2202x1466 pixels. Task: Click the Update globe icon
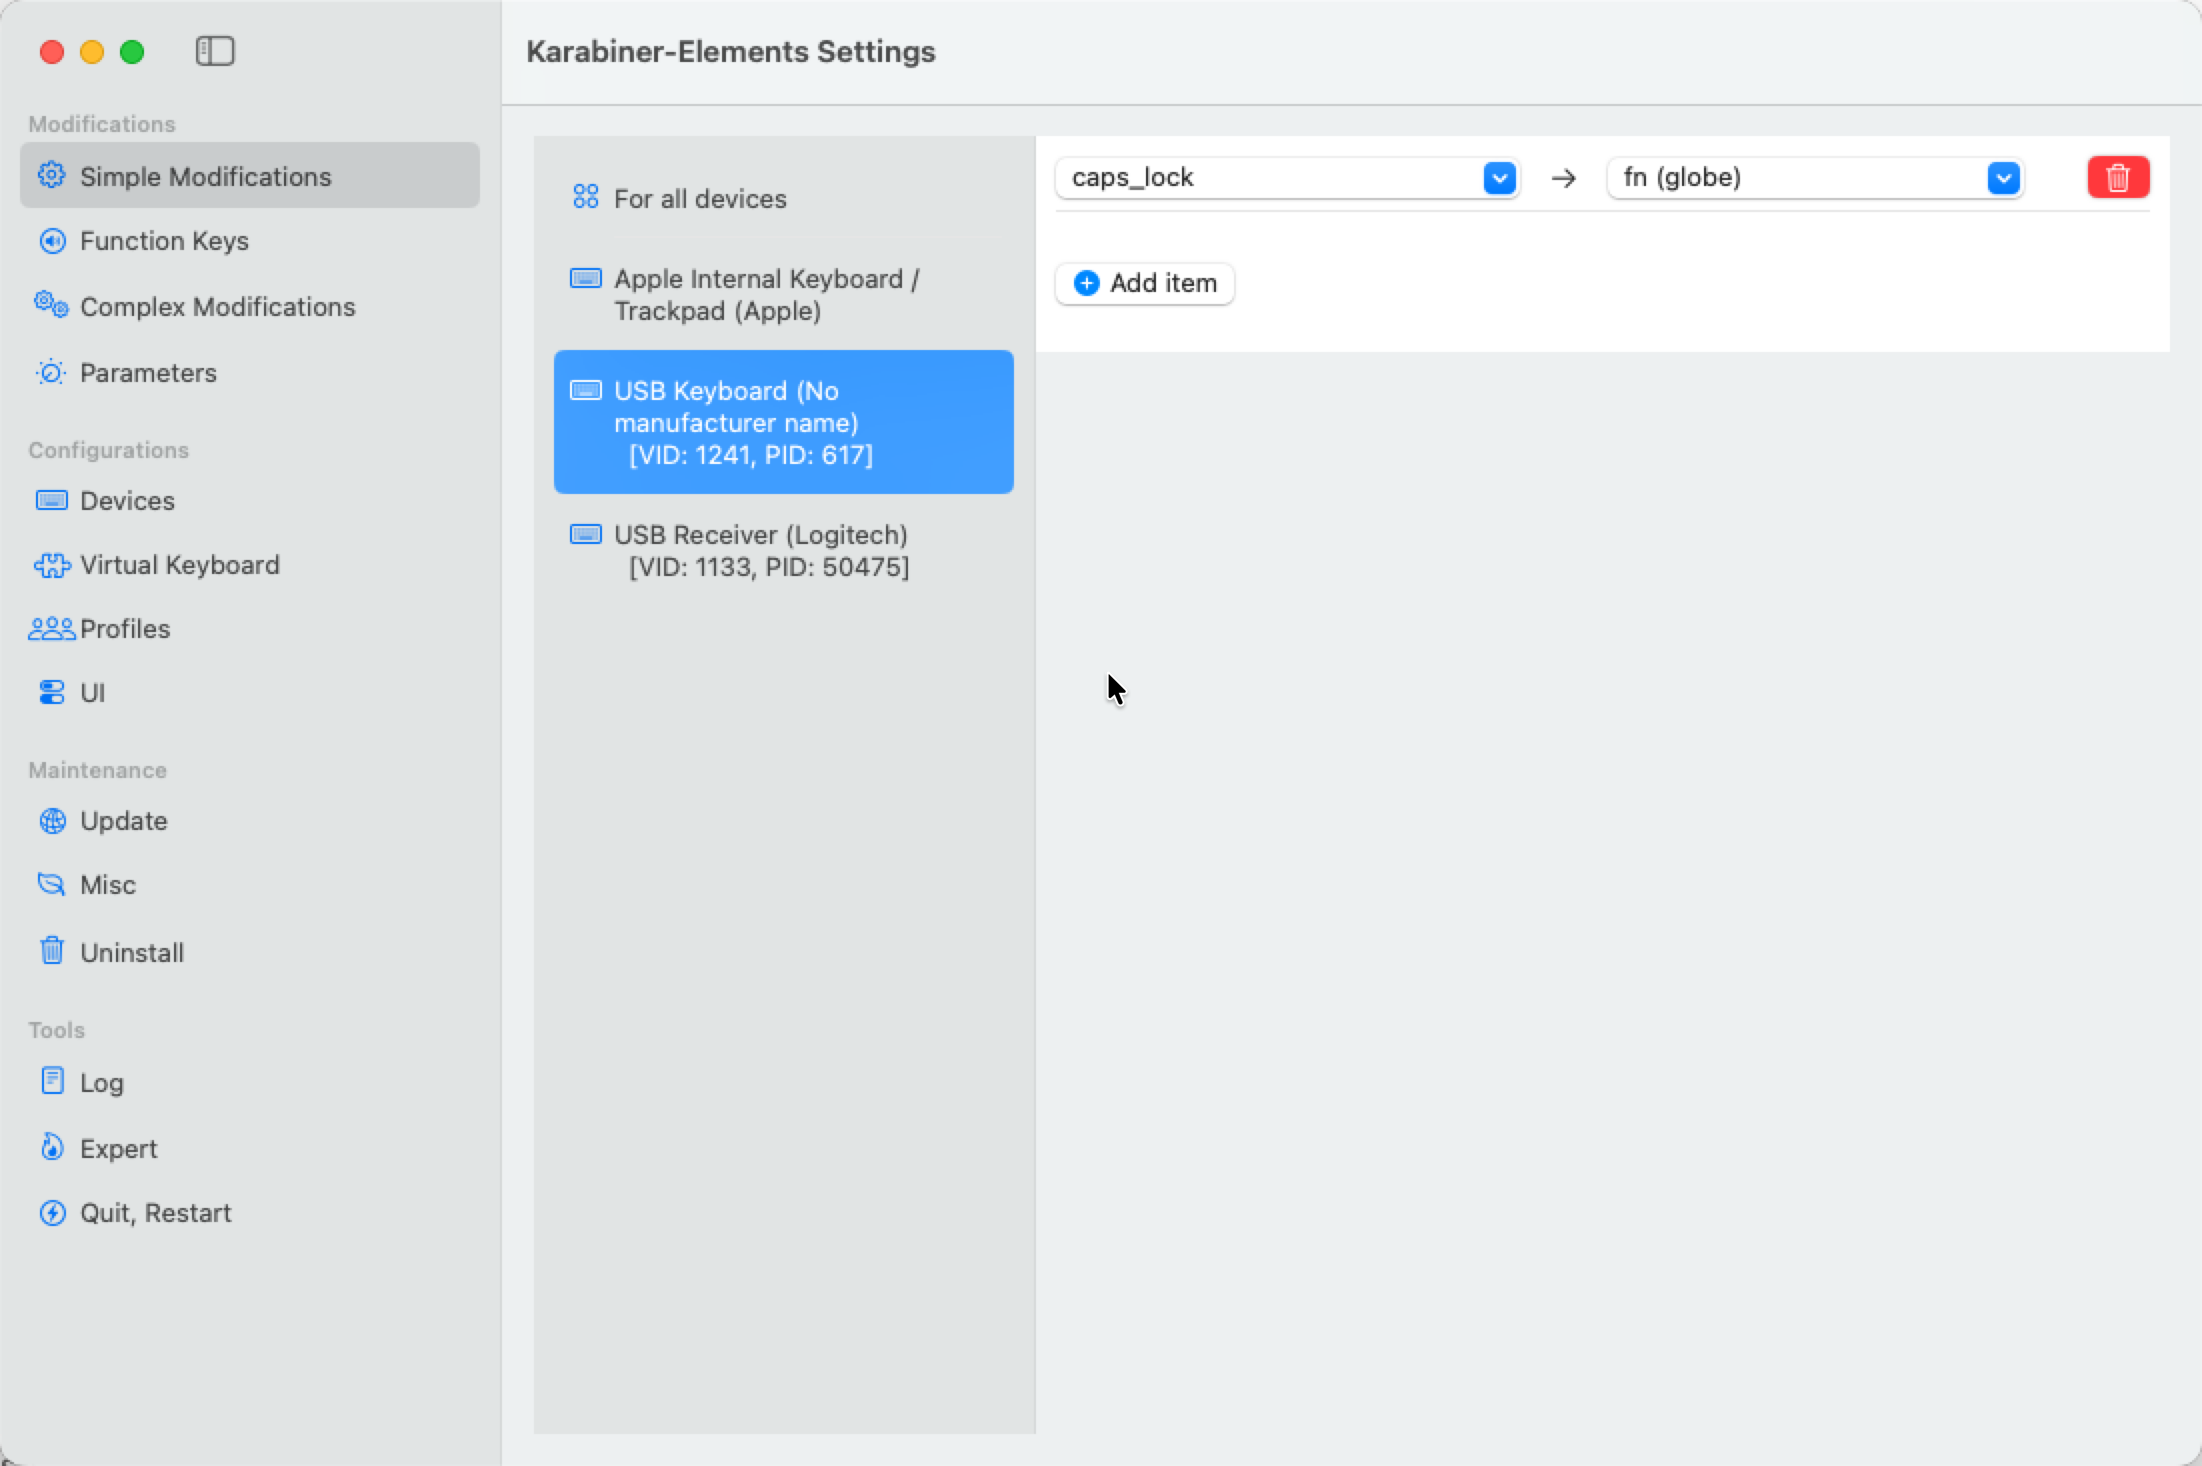pyautogui.click(x=52, y=821)
